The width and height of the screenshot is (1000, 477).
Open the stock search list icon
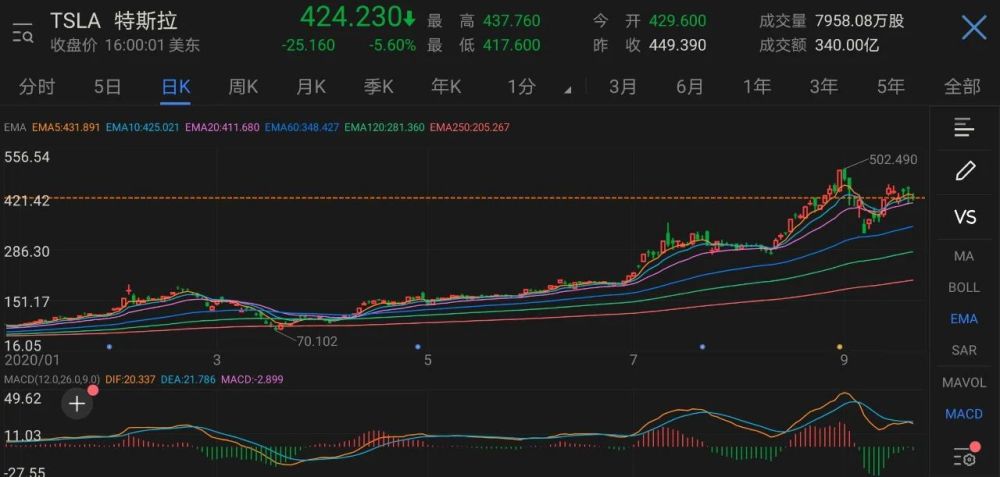click(x=23, y=32)
